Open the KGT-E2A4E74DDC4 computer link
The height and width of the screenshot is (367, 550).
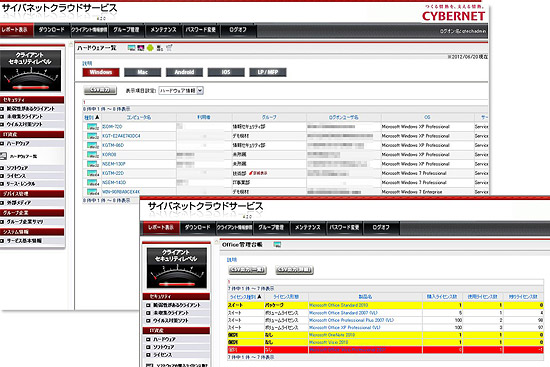coord(121,136)
